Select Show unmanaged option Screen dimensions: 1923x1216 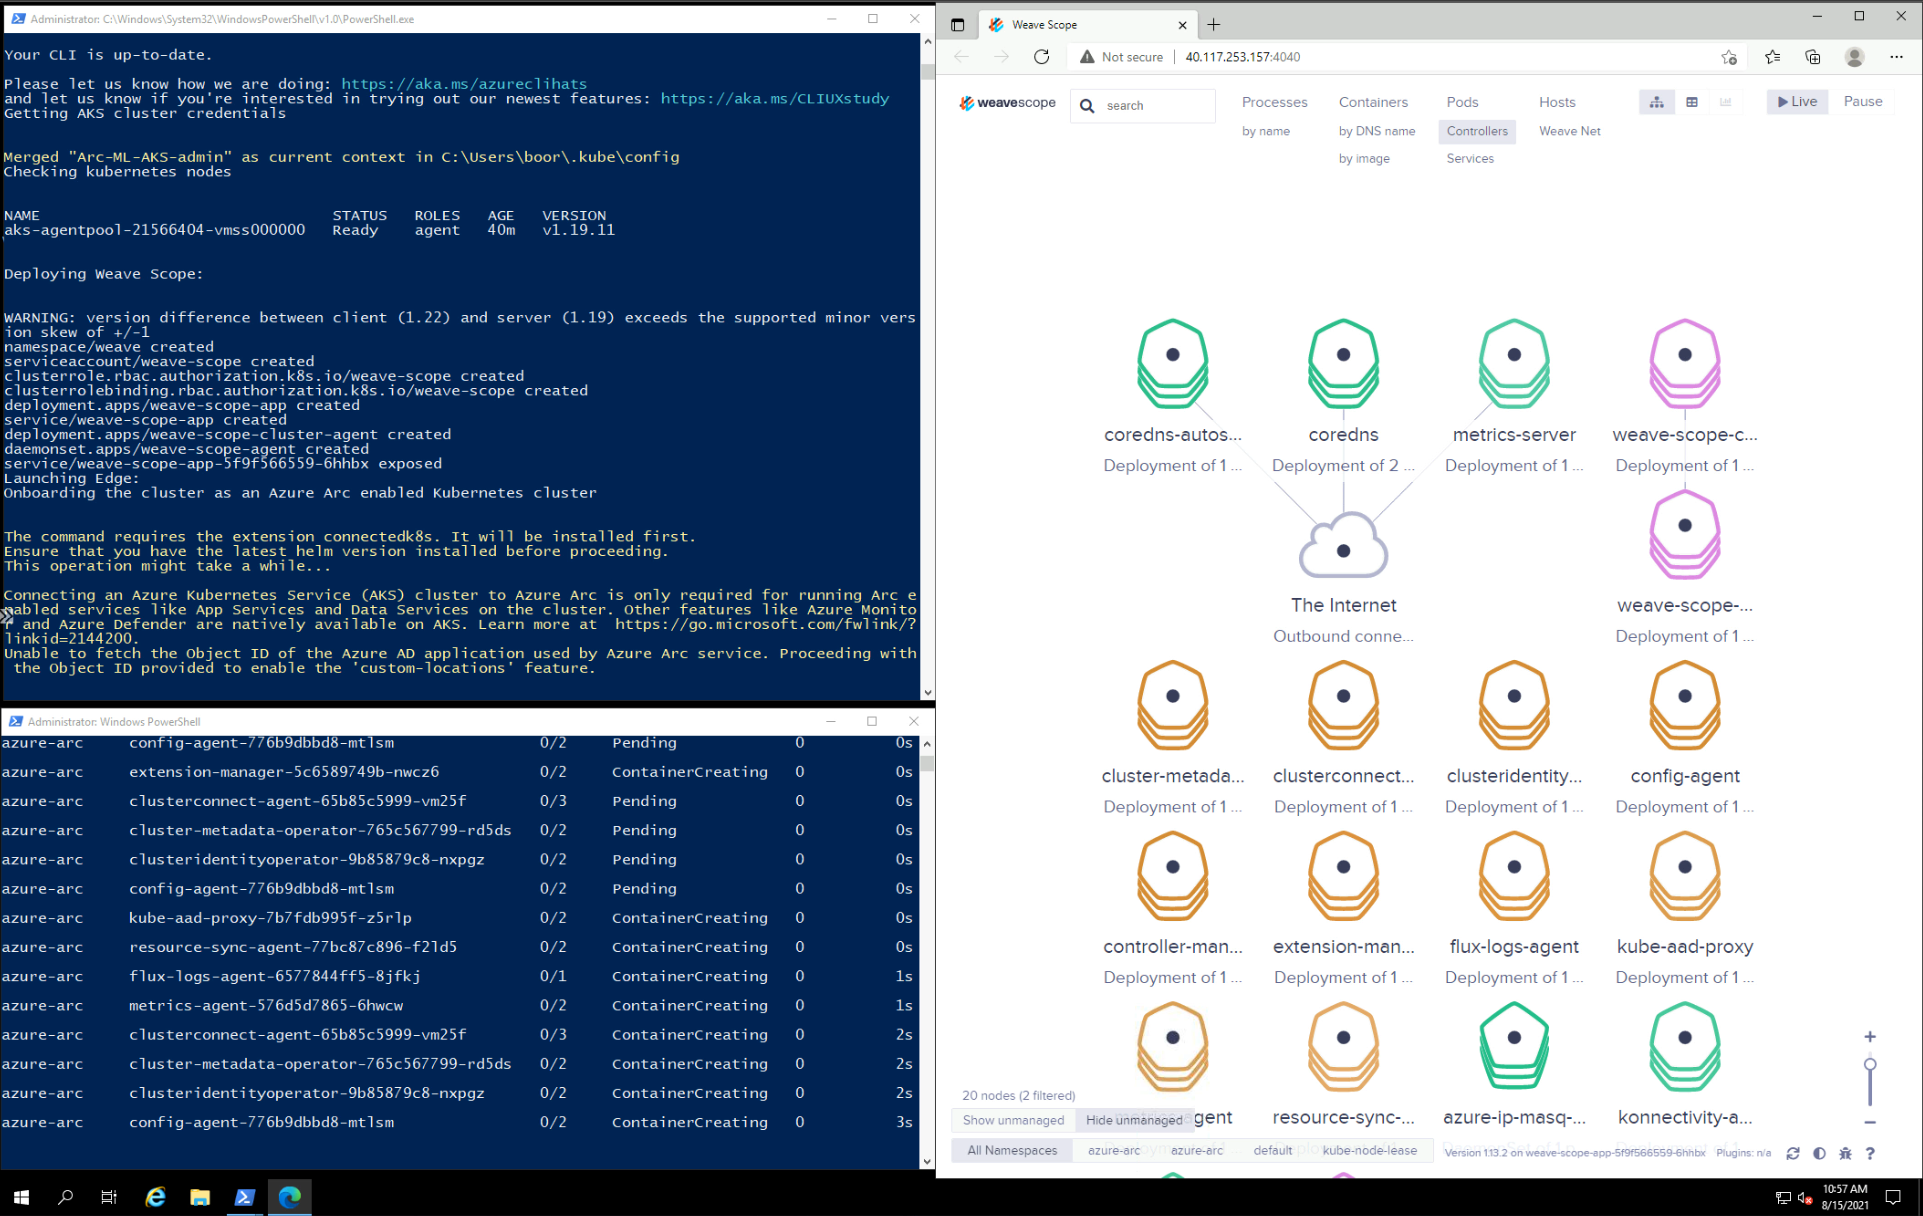[x=1013, y=1120]
